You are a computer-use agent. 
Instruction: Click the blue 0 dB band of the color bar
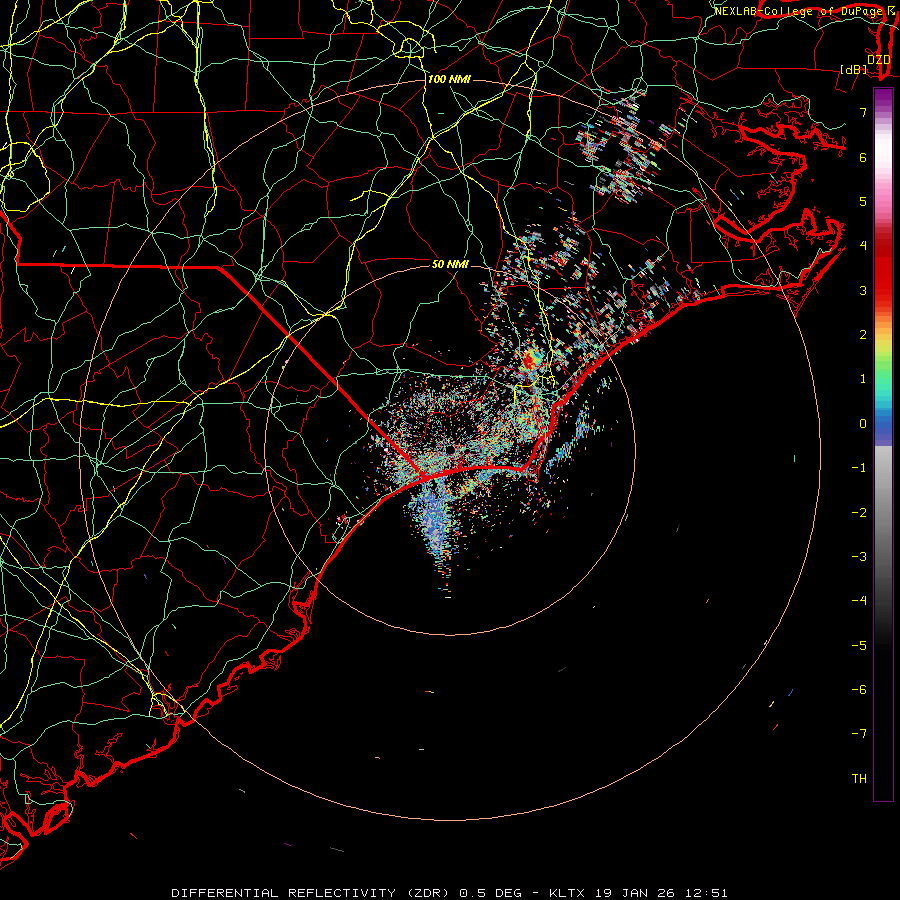(x=883, y=425)
